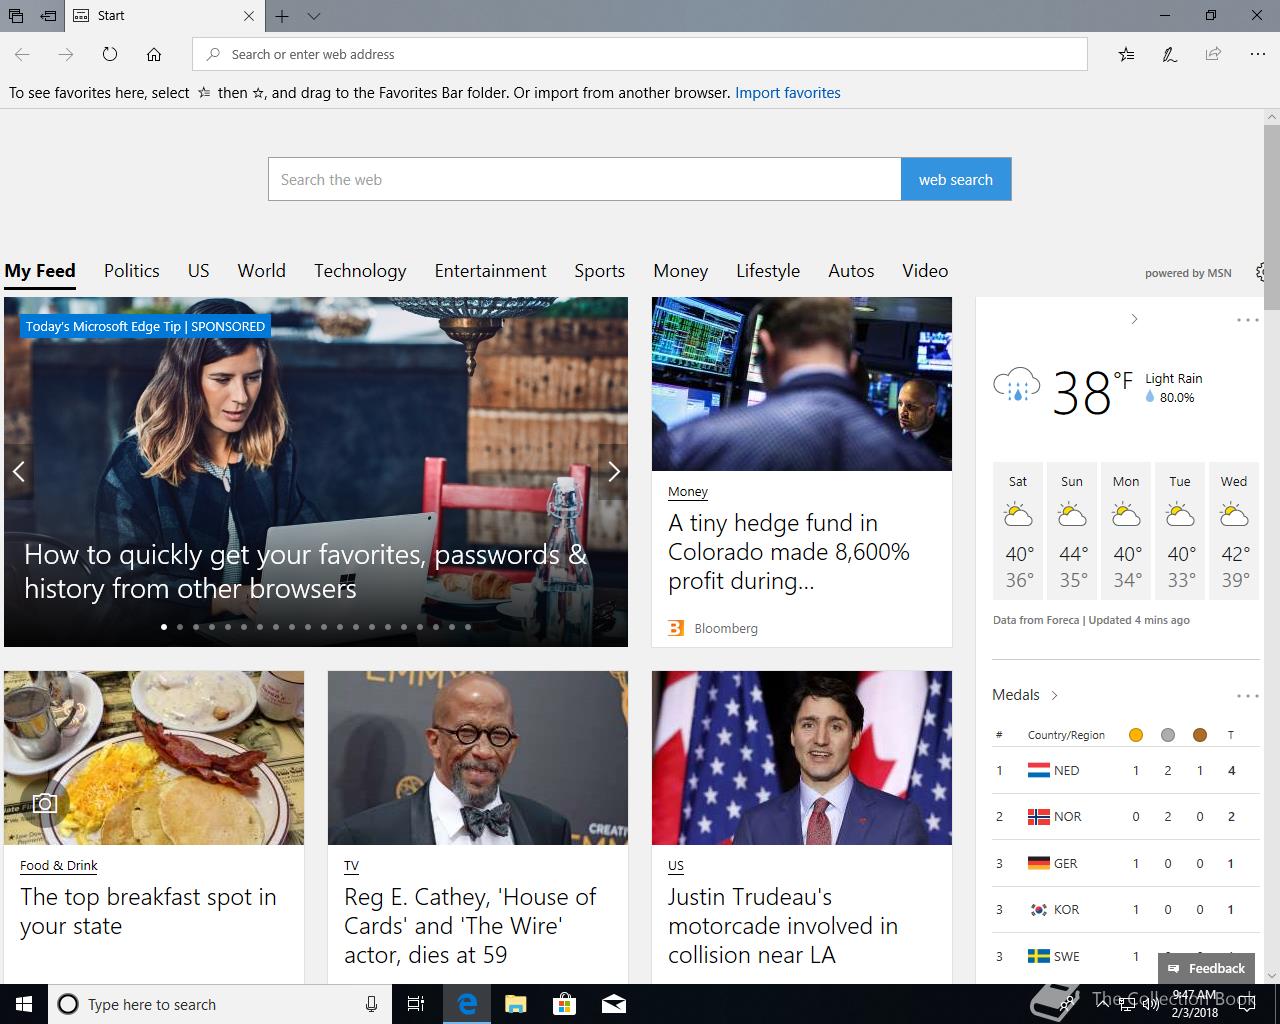This screenshot has height=1024, width=1280.
Task: Open the Justin Trudeau motorcade headline
Action: [783, 926]
